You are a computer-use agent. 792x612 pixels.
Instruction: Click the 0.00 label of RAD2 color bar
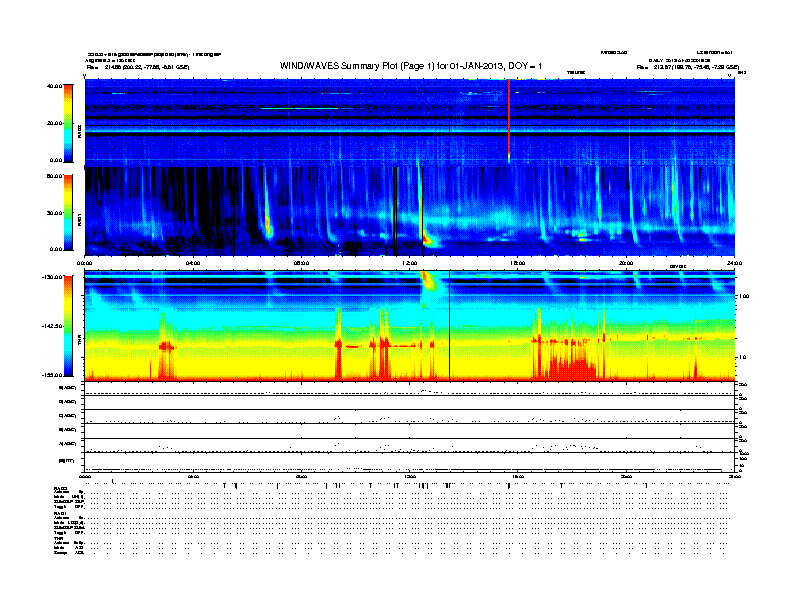(56, 160)
